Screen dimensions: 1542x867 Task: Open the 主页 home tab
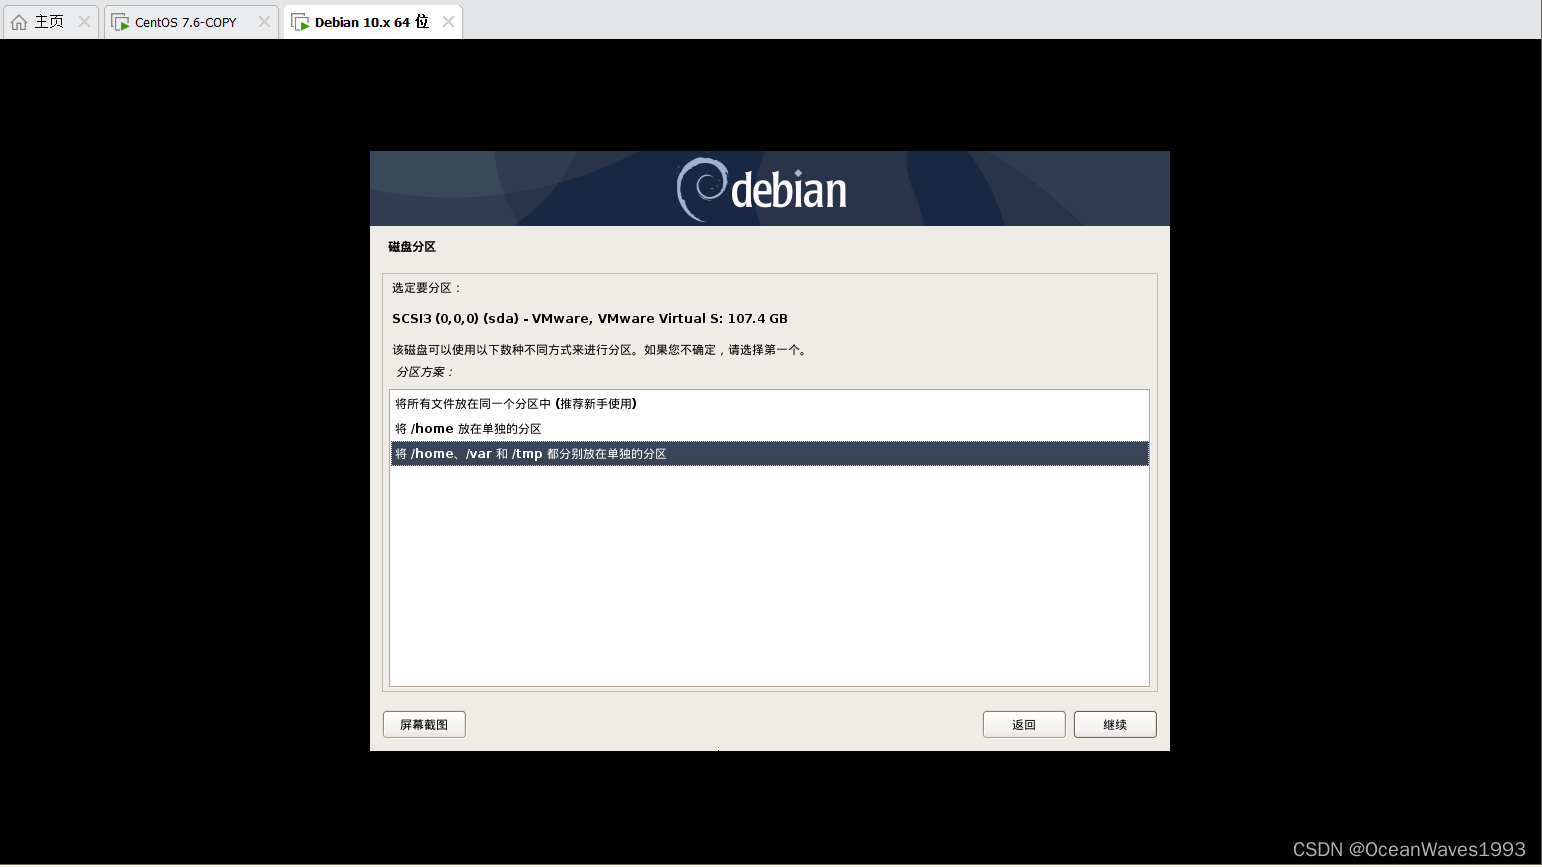tap(49, 22)
